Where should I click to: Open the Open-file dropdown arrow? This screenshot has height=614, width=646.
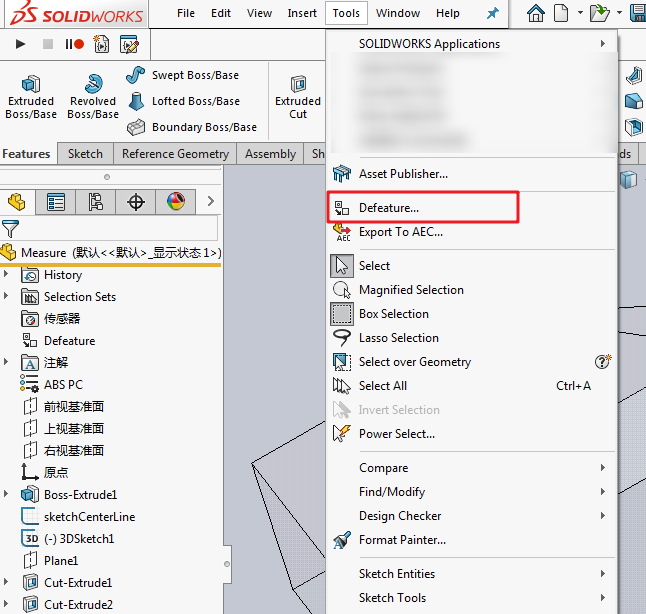point(619,13)
